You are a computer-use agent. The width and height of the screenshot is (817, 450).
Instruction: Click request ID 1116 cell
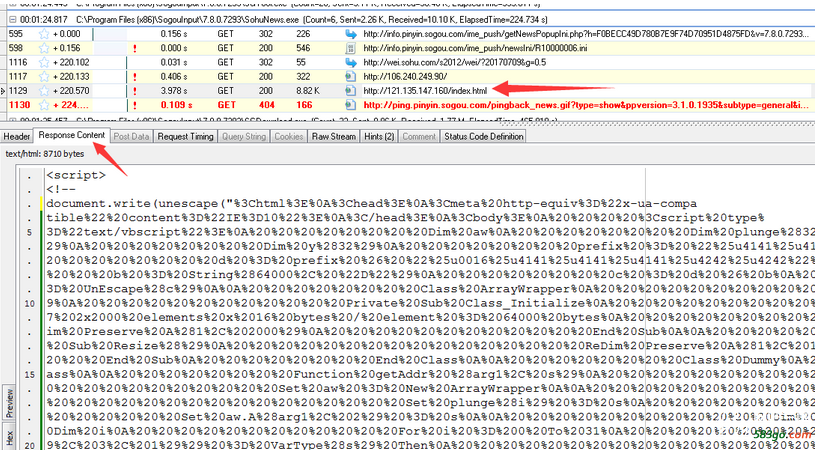[x=18, y=62]
